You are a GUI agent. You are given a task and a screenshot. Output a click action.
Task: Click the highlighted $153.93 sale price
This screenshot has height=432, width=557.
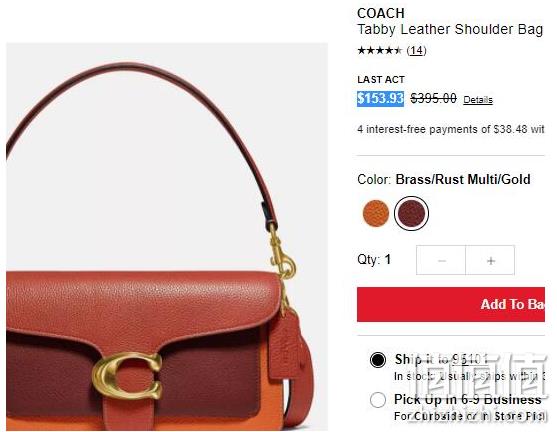point(380,98)
